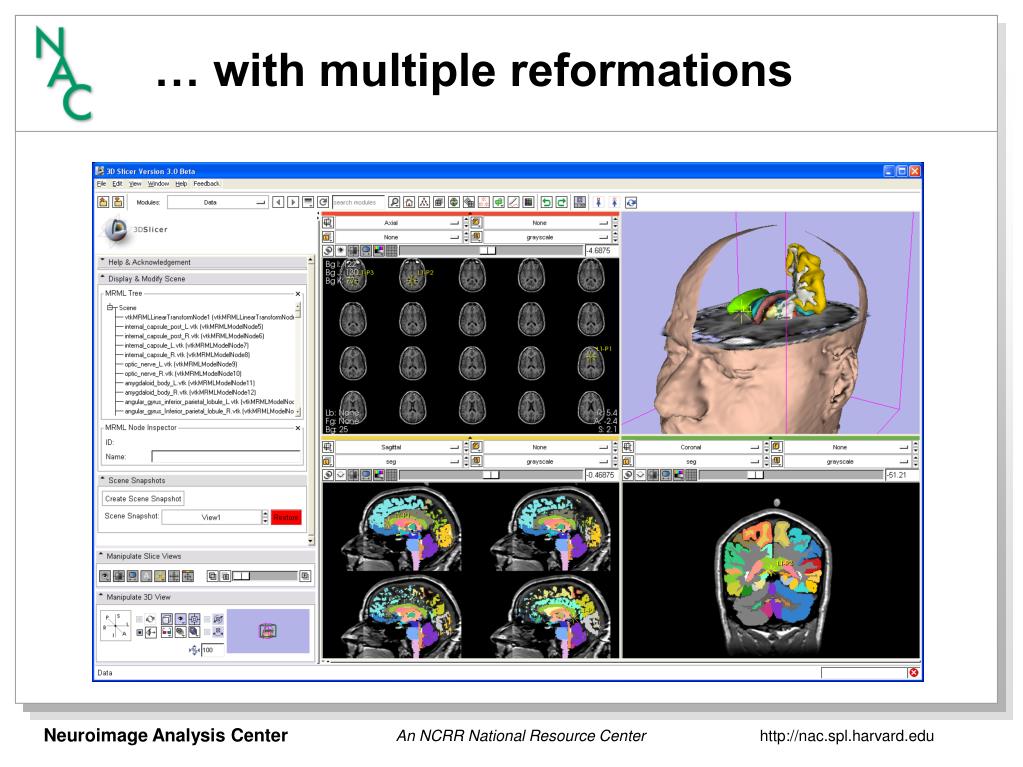Click the center 3D view icon
Image resolution: width=1023 pixels, height=767 pixels.
[x=194, y=619]
